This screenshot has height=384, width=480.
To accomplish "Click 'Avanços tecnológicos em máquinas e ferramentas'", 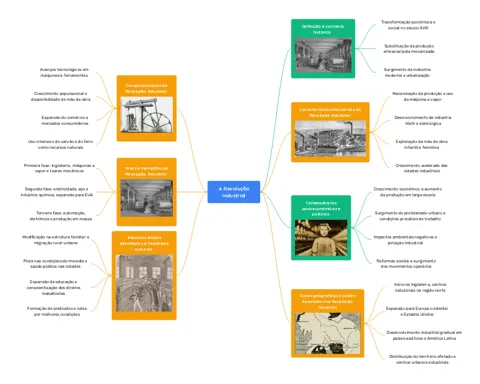I will point(64,73).
